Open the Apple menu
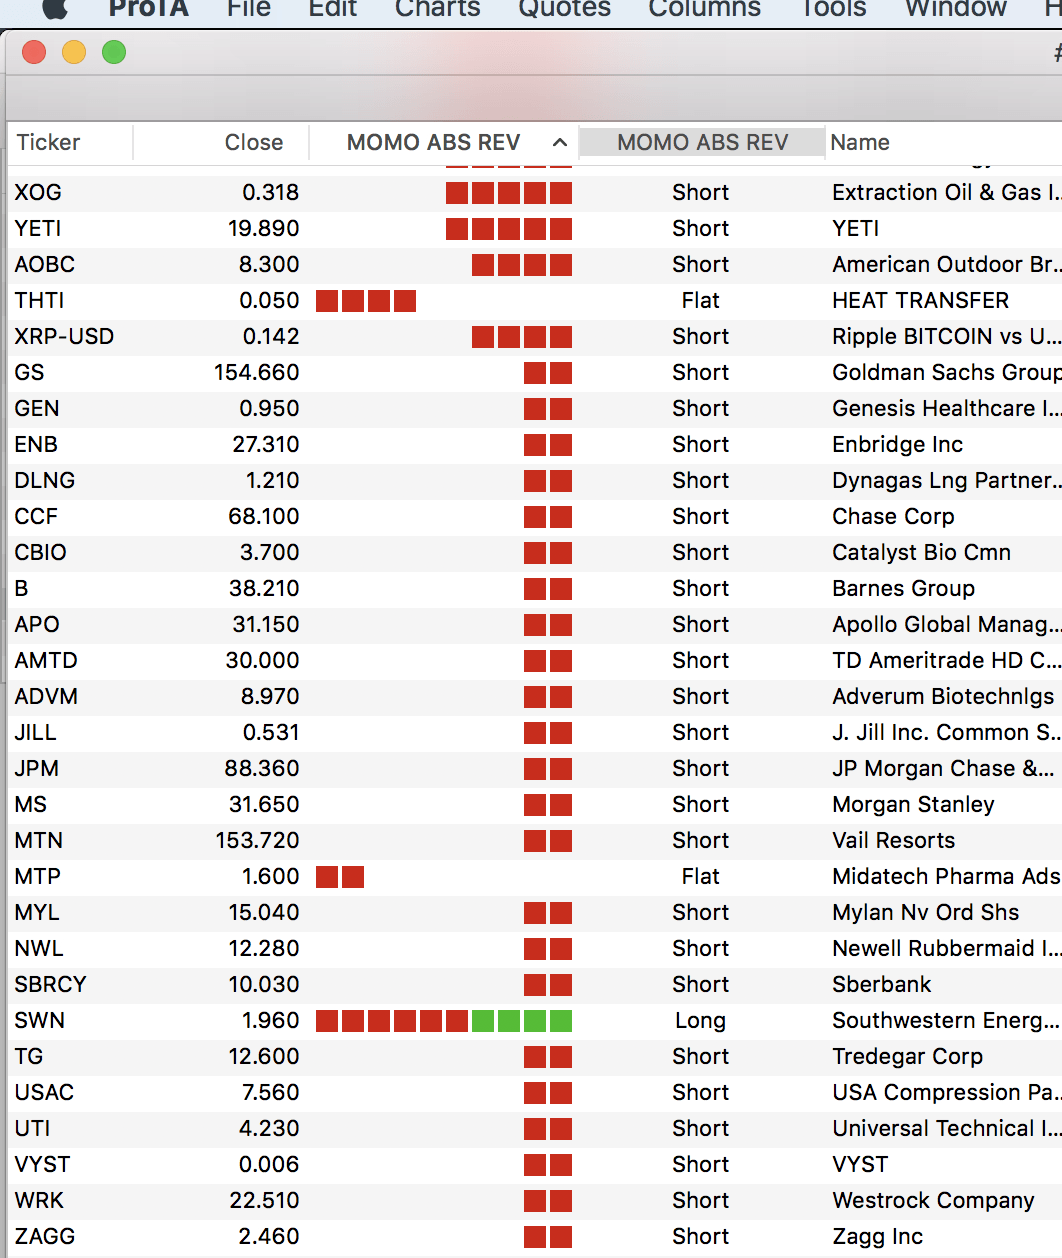The width and height of the screenshot is (1062, 1258). click(54, 8)
